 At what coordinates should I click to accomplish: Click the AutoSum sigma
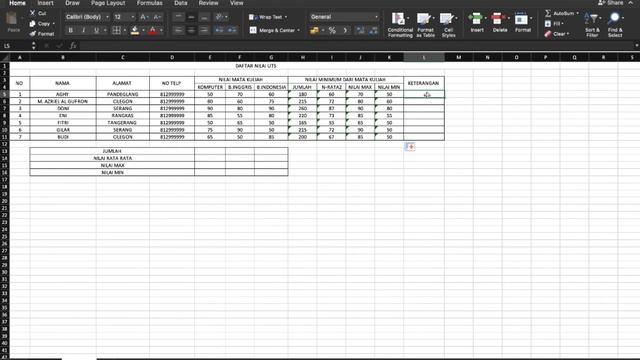548,13
